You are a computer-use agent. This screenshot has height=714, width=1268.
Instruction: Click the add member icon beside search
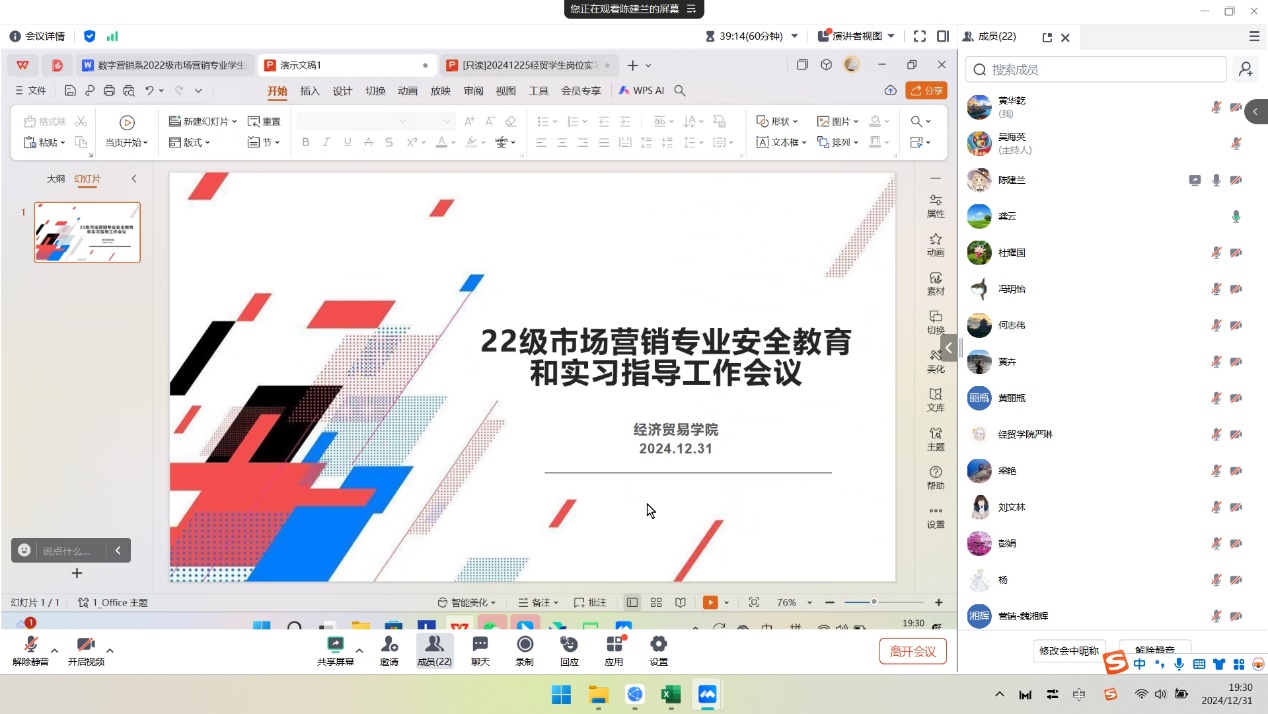pyautogui.click(x=1245, y=69)
